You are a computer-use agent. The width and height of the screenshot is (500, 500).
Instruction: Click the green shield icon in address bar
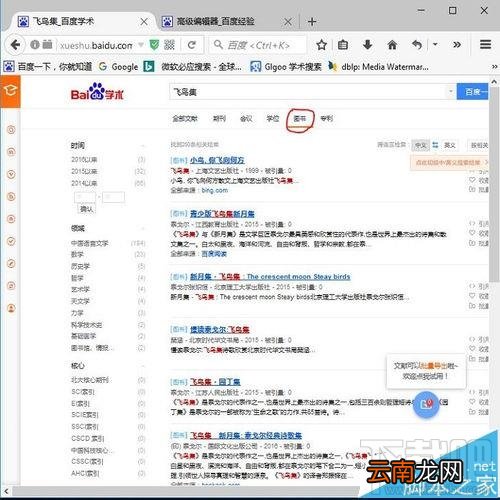(x=154, y=45)
